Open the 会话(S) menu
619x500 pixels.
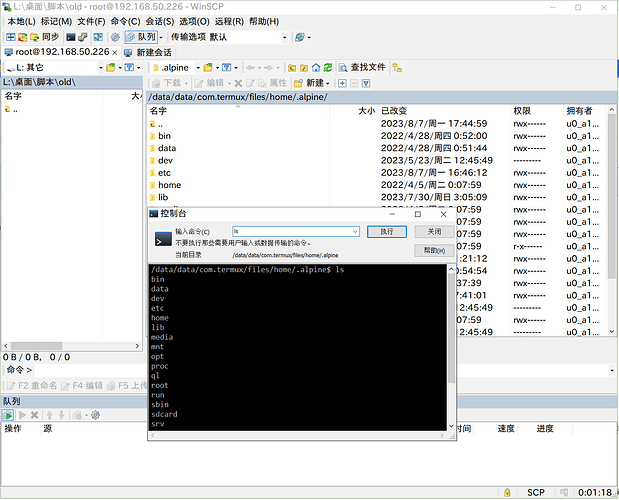[x=159, y=21]
